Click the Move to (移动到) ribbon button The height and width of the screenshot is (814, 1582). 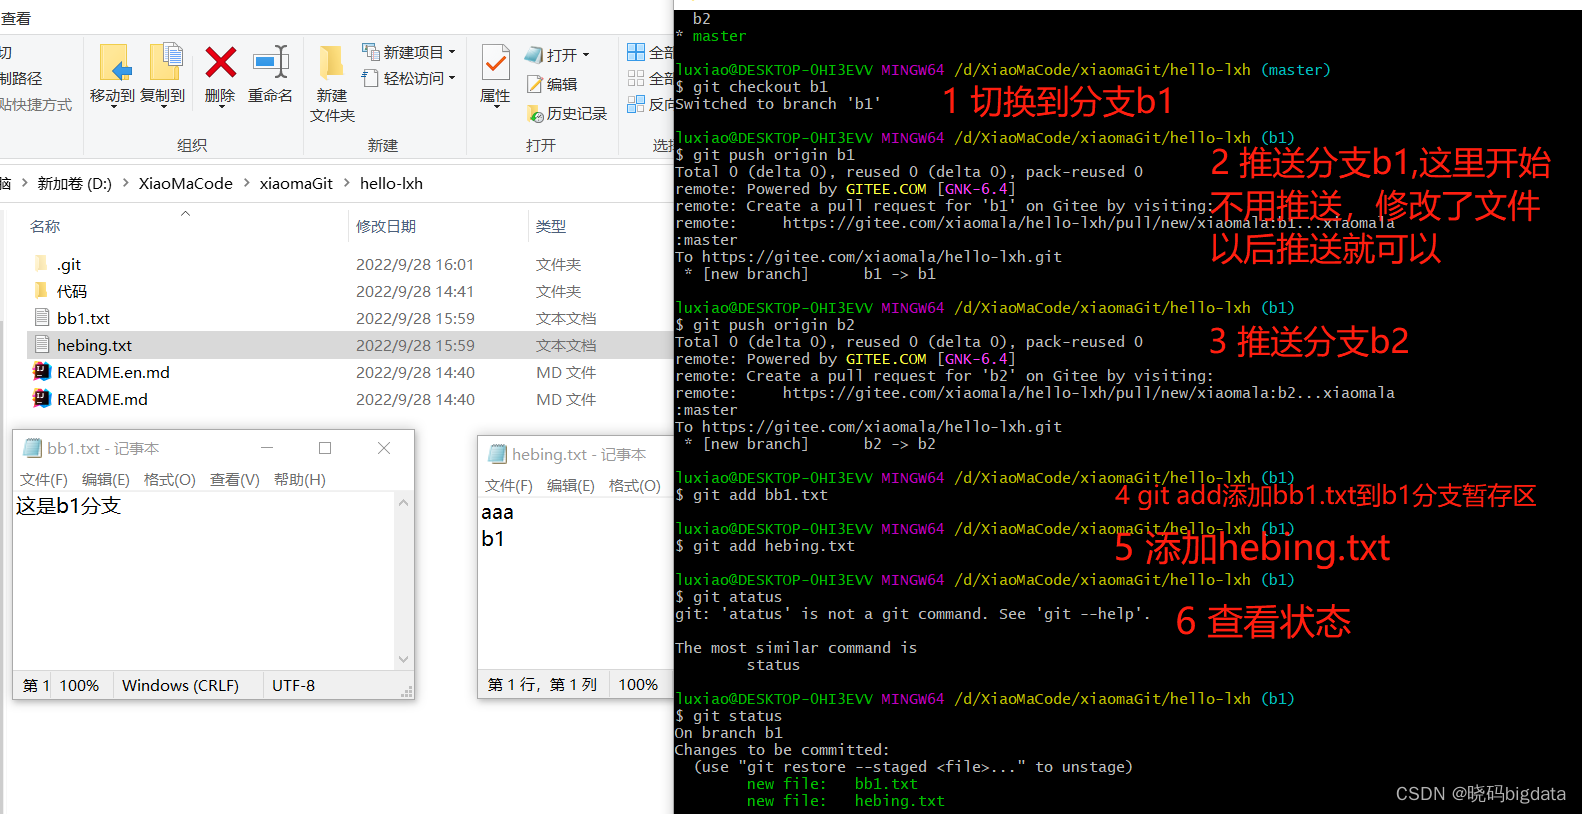coord(112,75)
